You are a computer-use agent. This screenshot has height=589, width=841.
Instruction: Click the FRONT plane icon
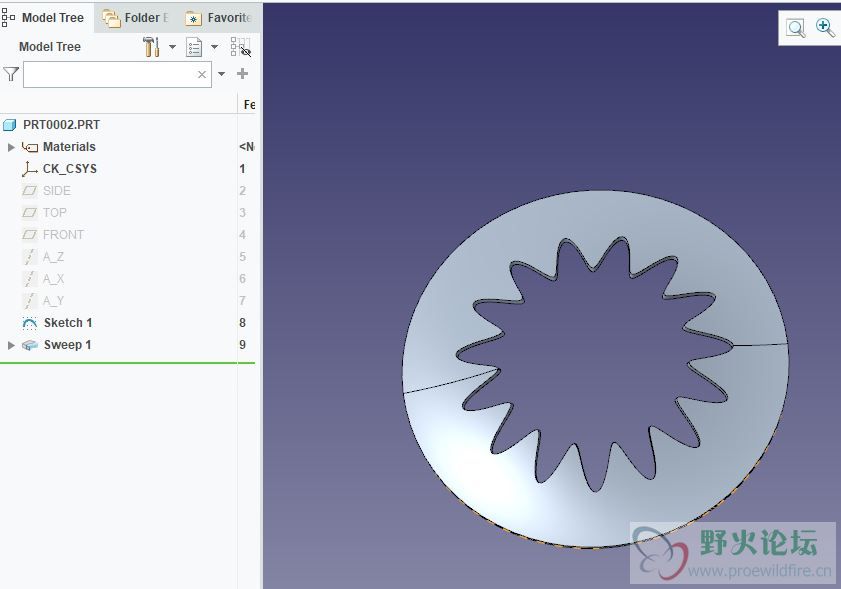29,235
